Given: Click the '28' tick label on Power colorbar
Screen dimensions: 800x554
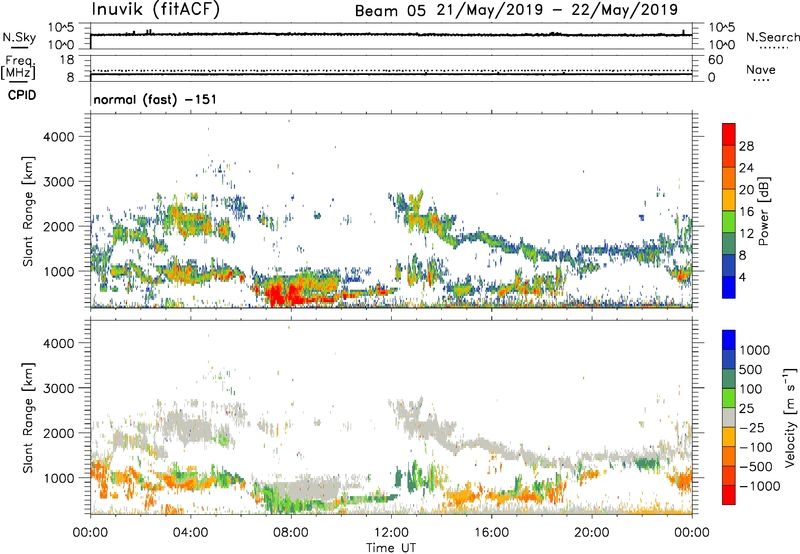Looking at the screenshot, I should (x=746, y=146).
